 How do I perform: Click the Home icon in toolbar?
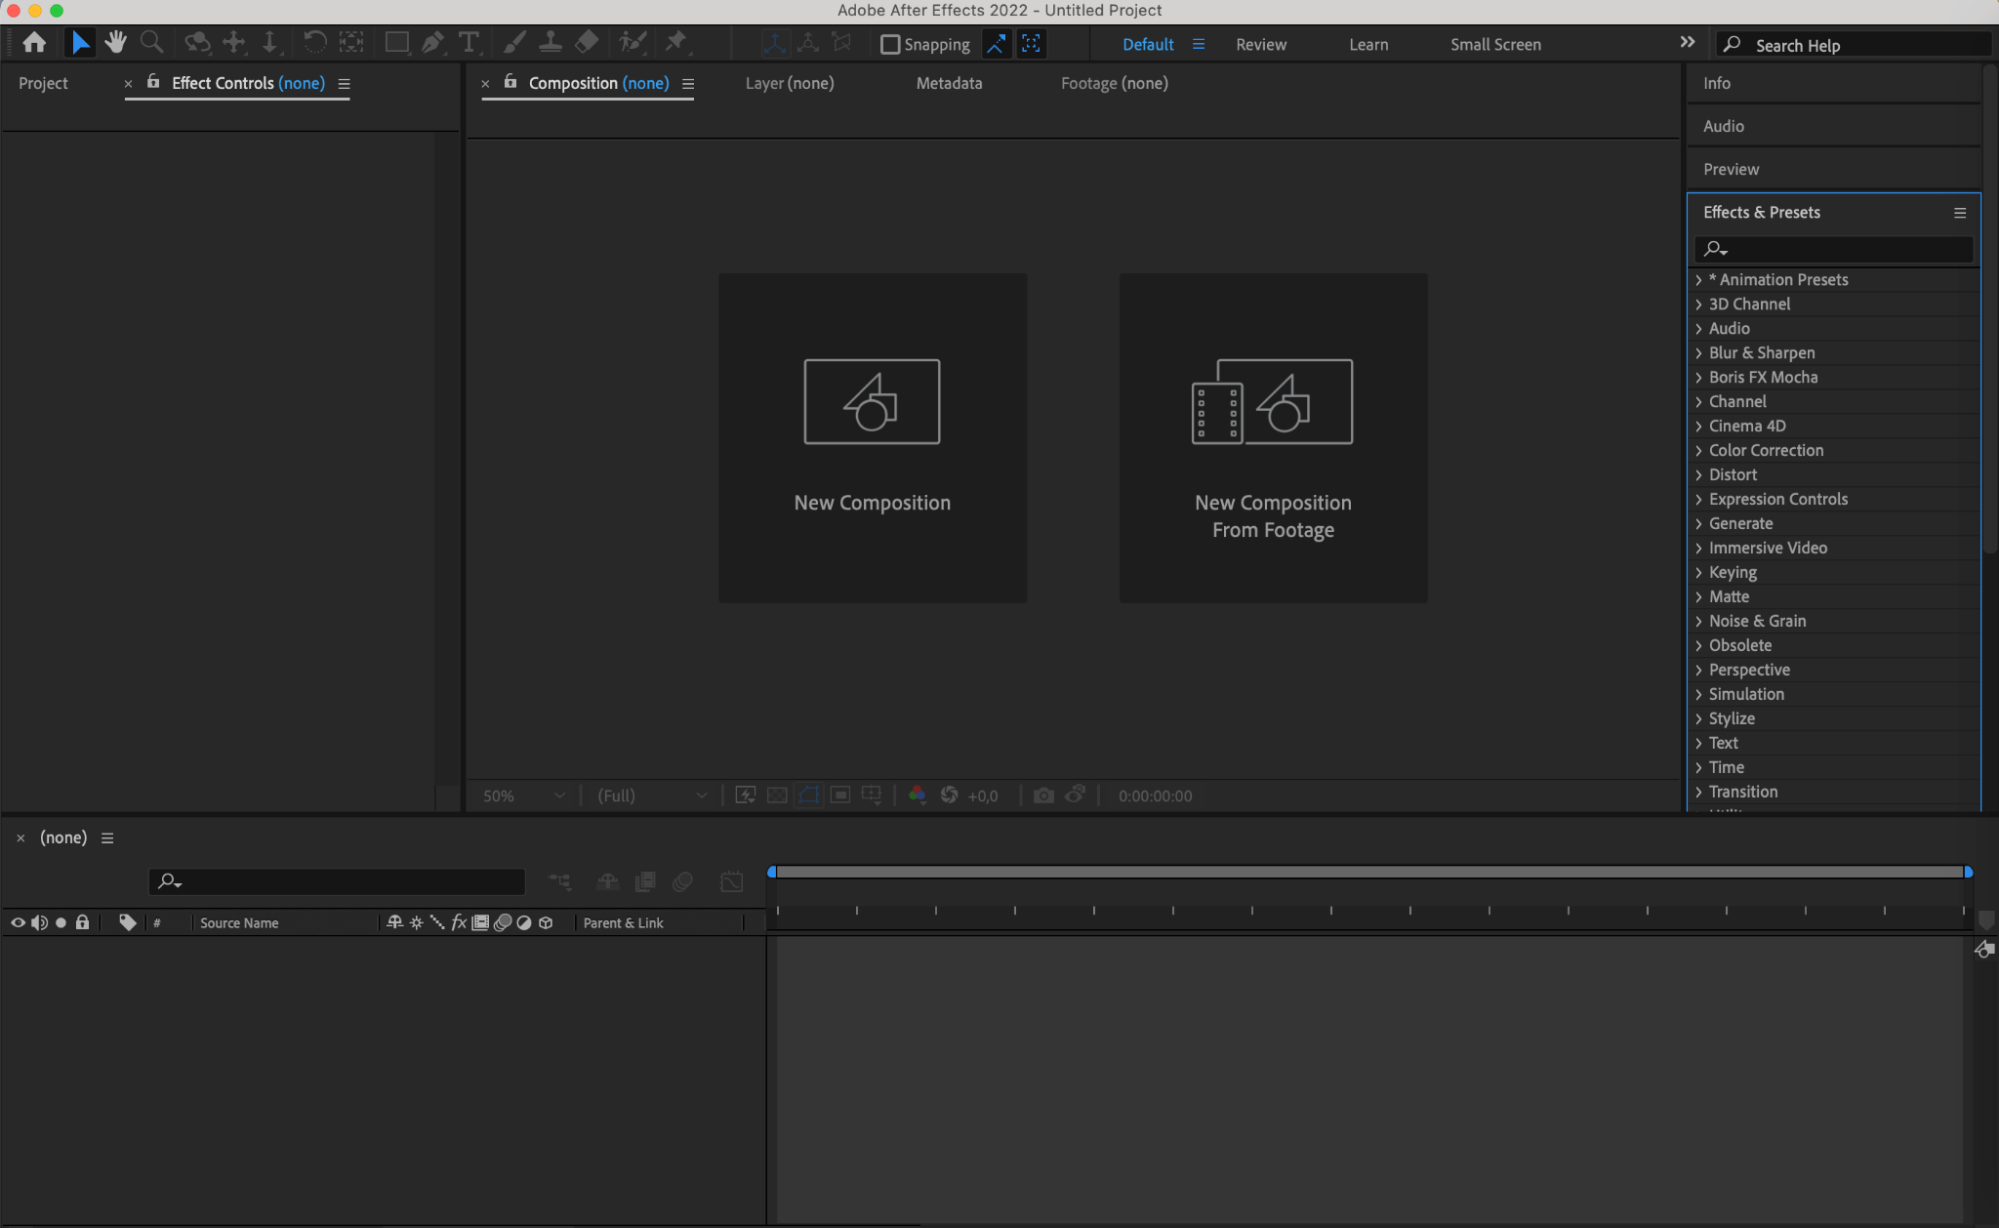34,42
